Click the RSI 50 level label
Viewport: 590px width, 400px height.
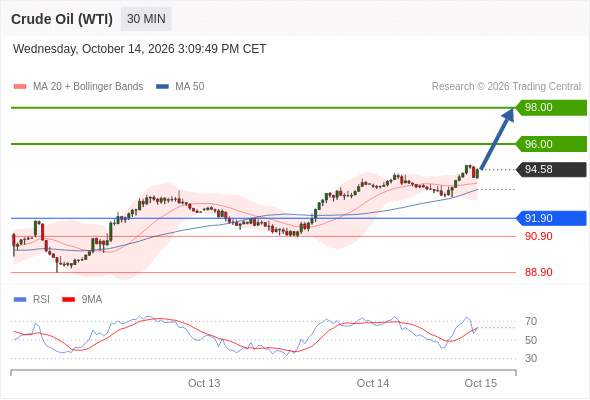pos(531,340)
